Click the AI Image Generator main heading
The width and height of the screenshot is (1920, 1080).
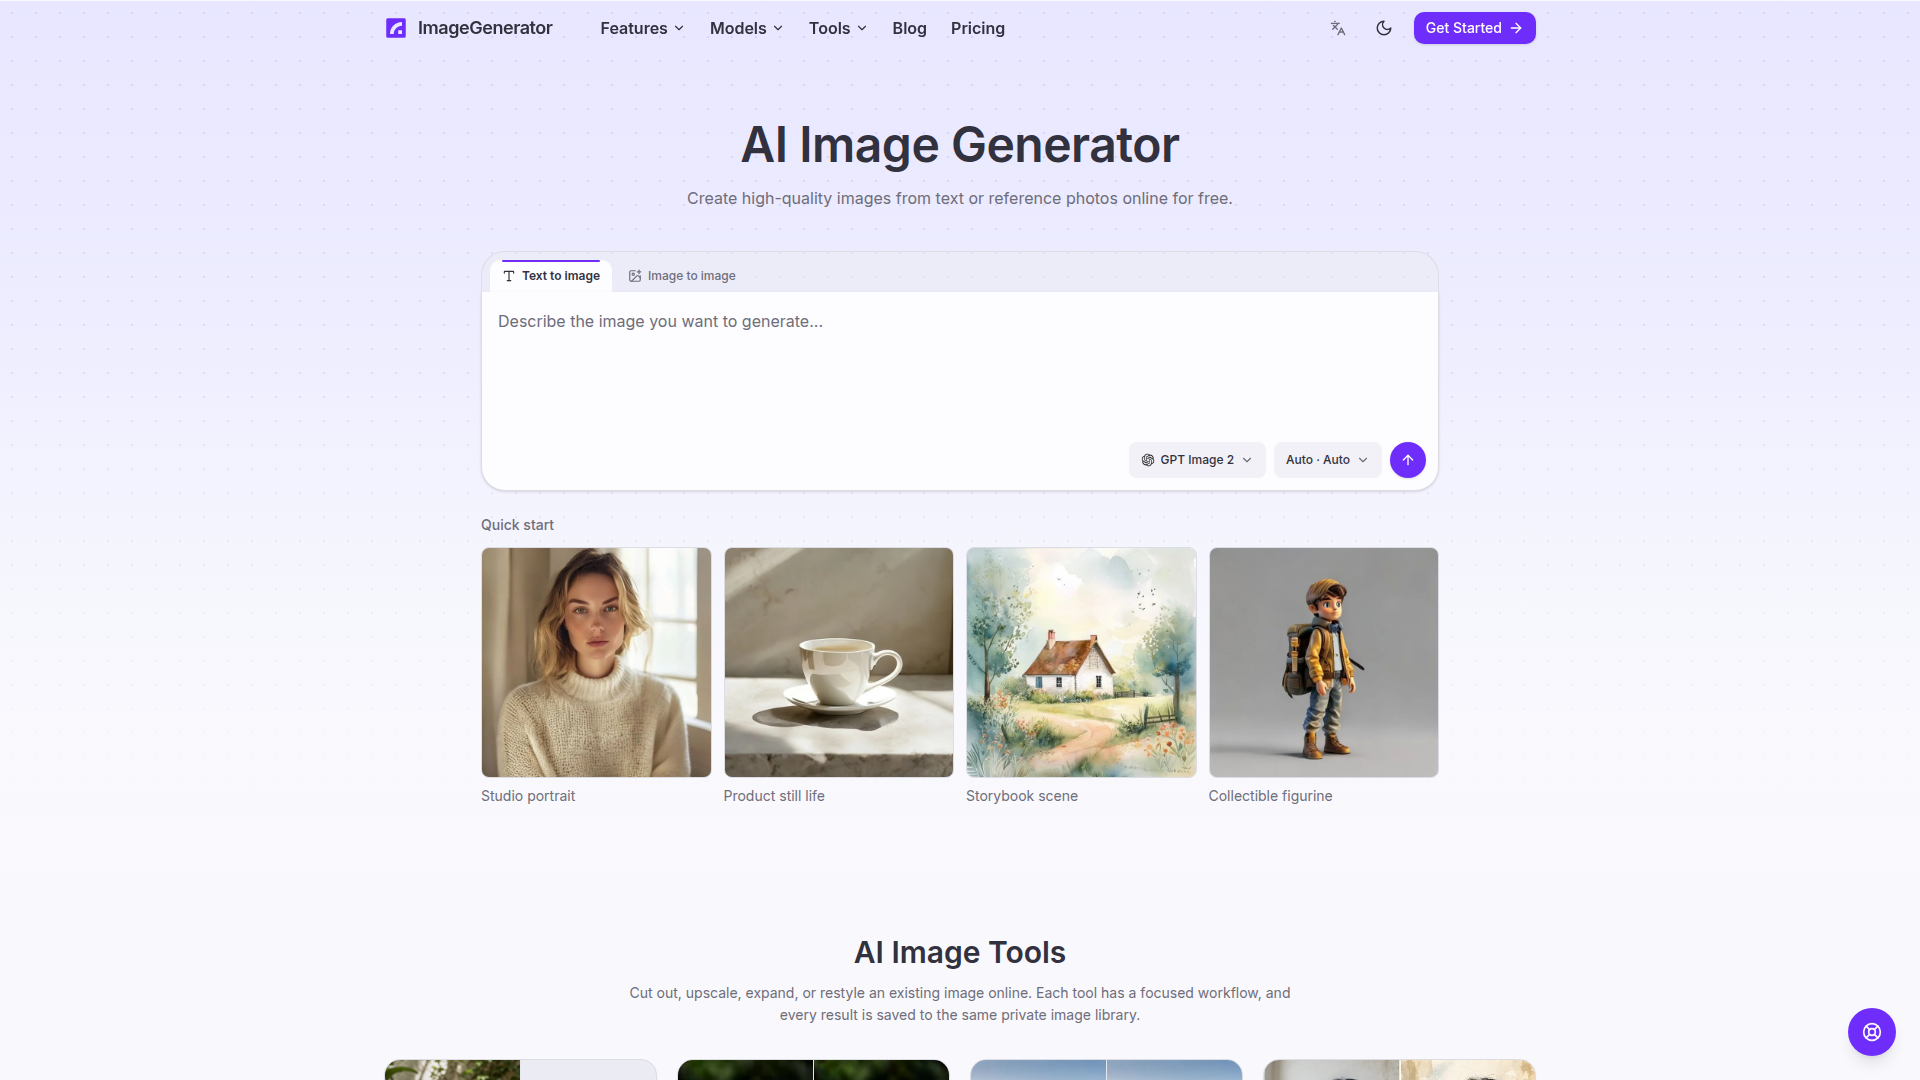coord(960,145)
